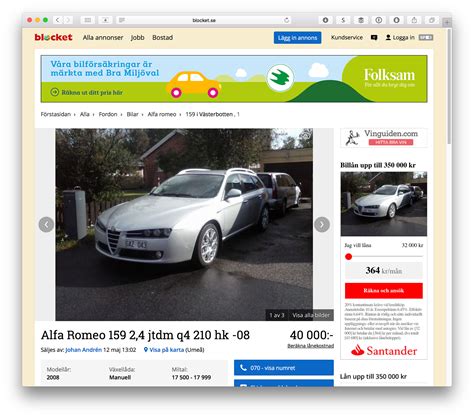Click the Billån upp till 350 000 kr heading

[x=378, y=165]
